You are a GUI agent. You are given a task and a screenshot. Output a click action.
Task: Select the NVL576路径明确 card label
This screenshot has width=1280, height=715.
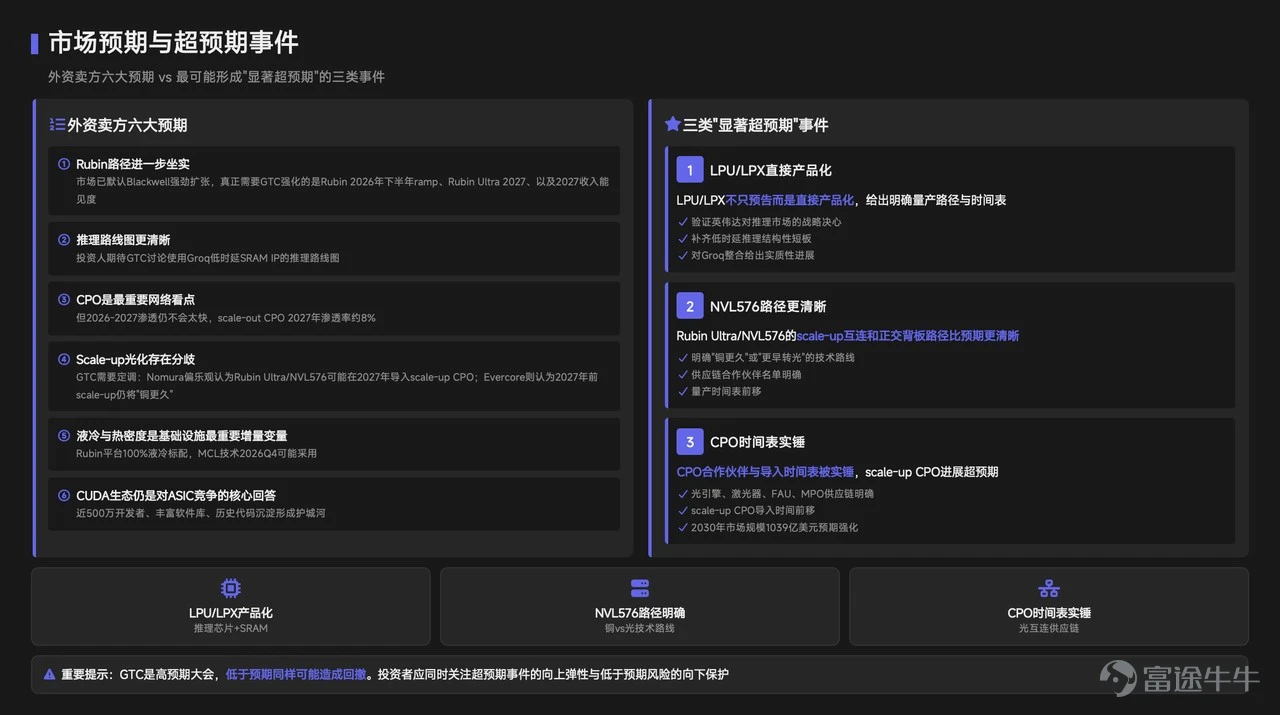640,613
